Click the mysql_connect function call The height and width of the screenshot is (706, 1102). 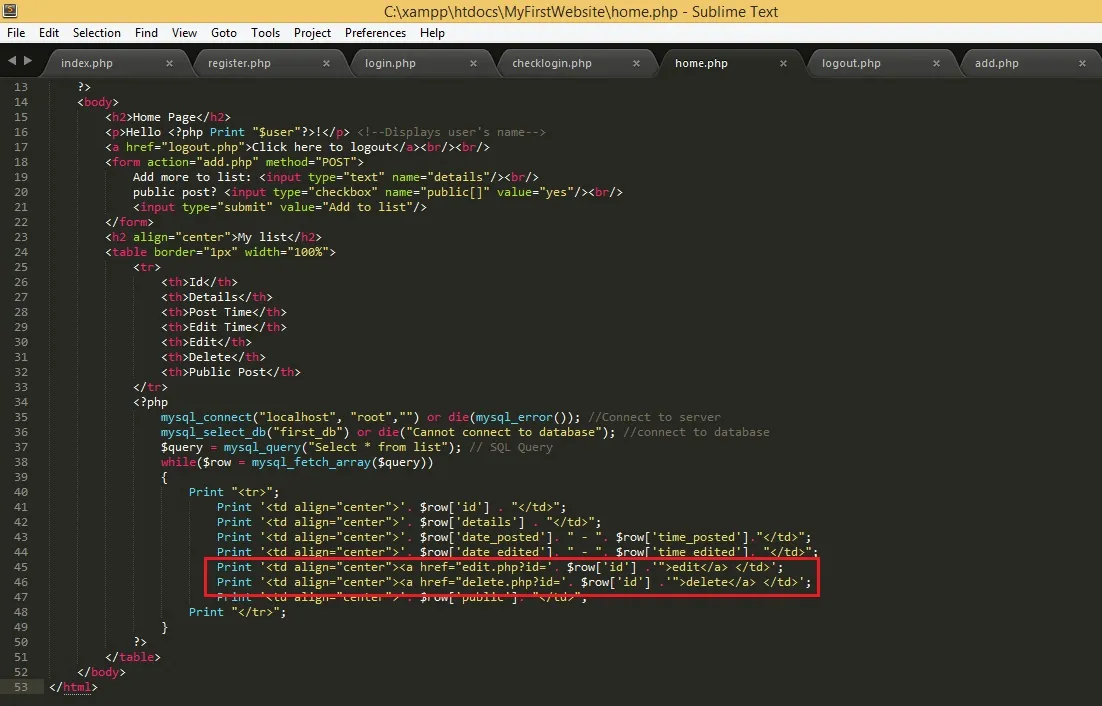(206, 417)
